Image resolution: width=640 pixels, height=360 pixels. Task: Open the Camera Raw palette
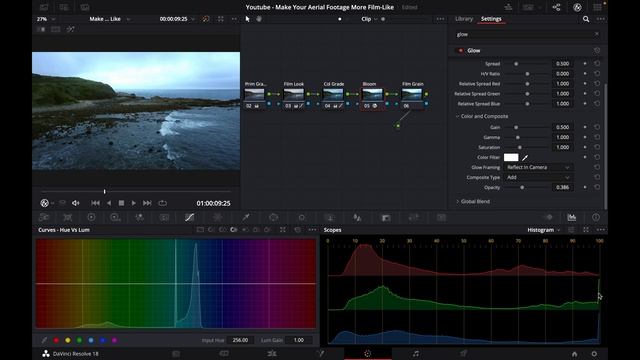coord(44,218)
